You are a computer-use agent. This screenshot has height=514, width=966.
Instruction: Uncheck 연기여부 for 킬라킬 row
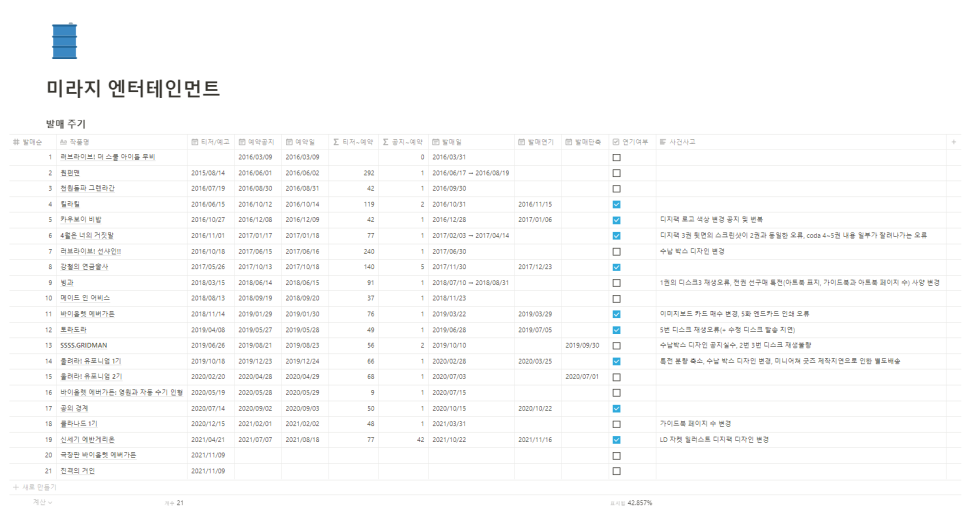617,205
